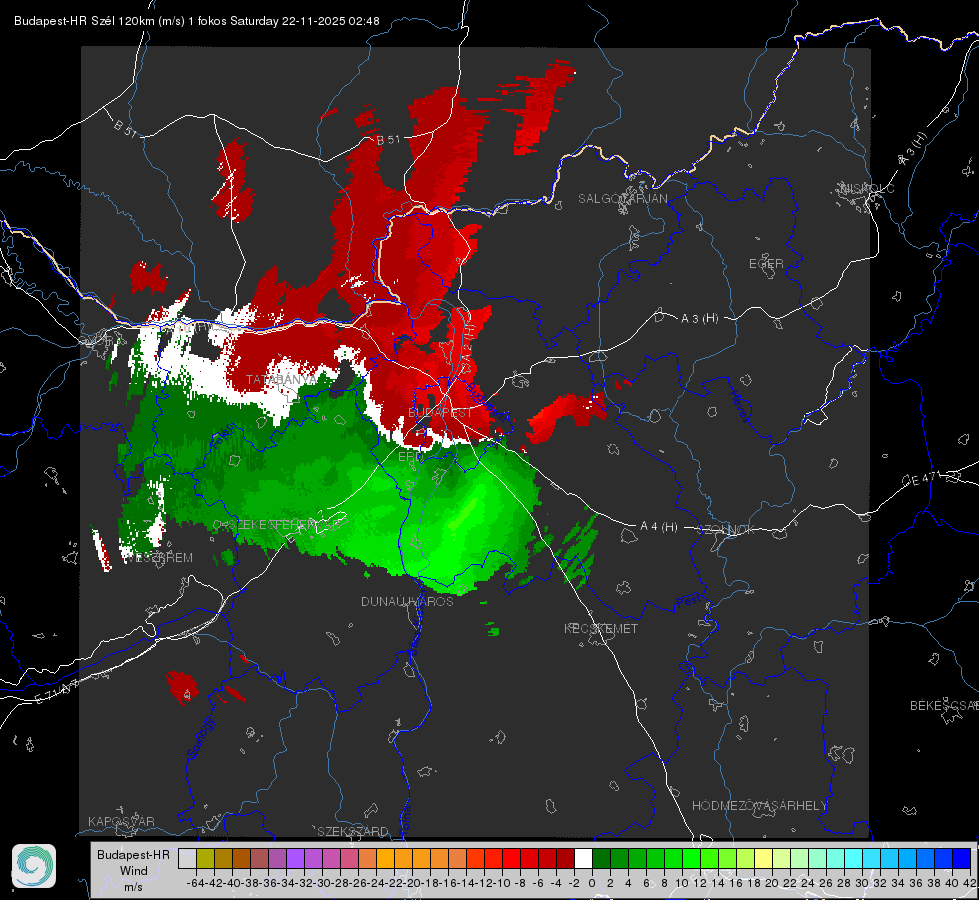Click the legend value '30'

(862, 883)
